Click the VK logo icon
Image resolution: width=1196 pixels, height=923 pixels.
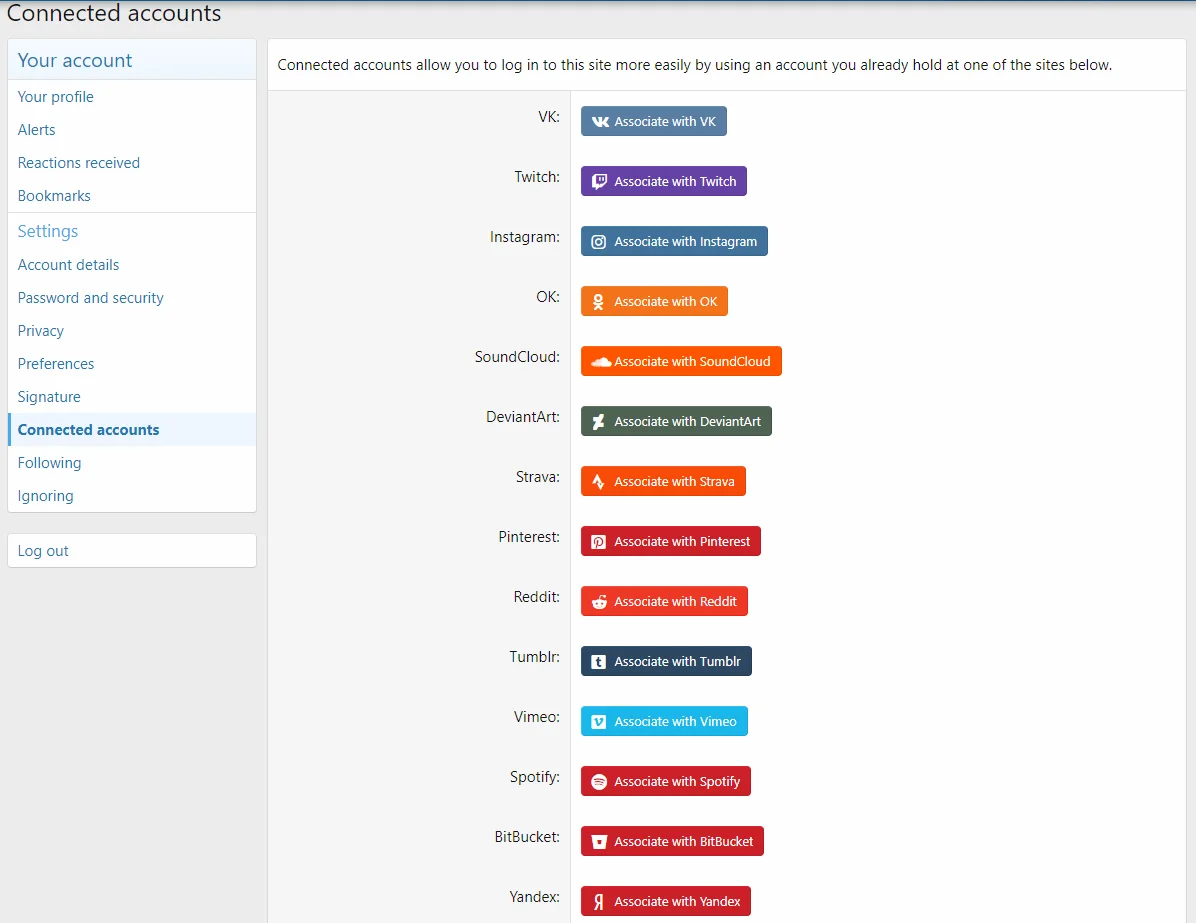click(x=600, y=121)
